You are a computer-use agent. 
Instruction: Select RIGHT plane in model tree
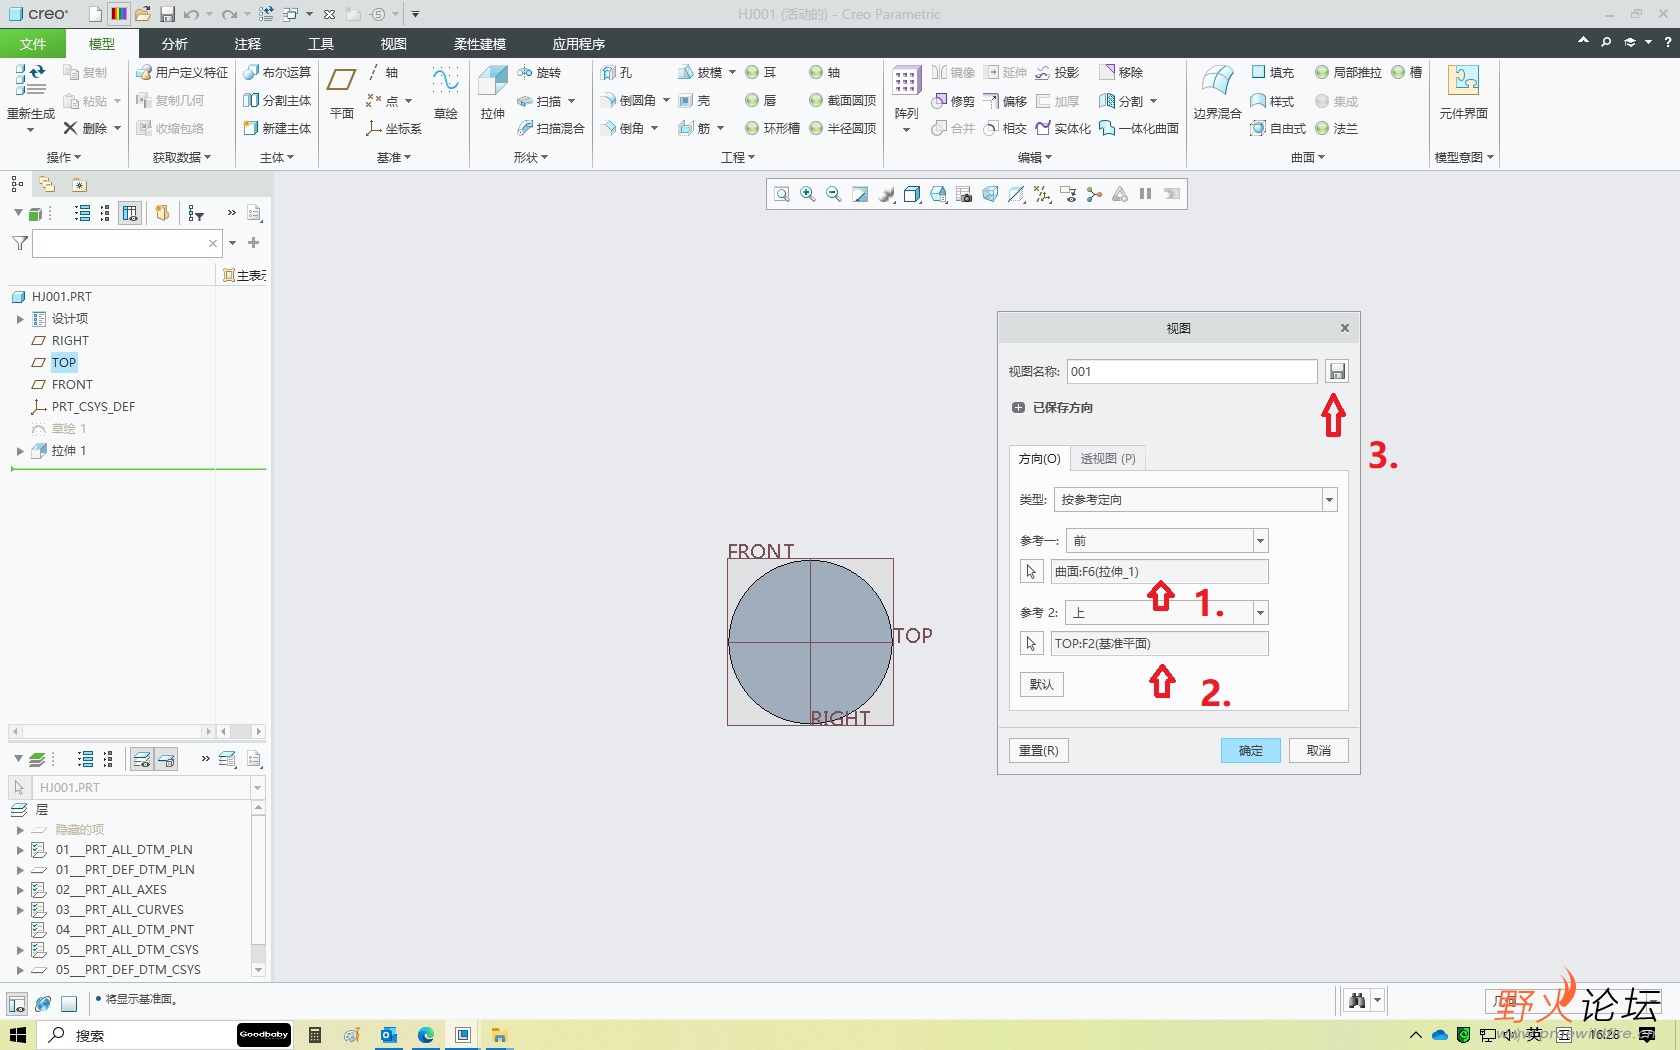(70, 341)
